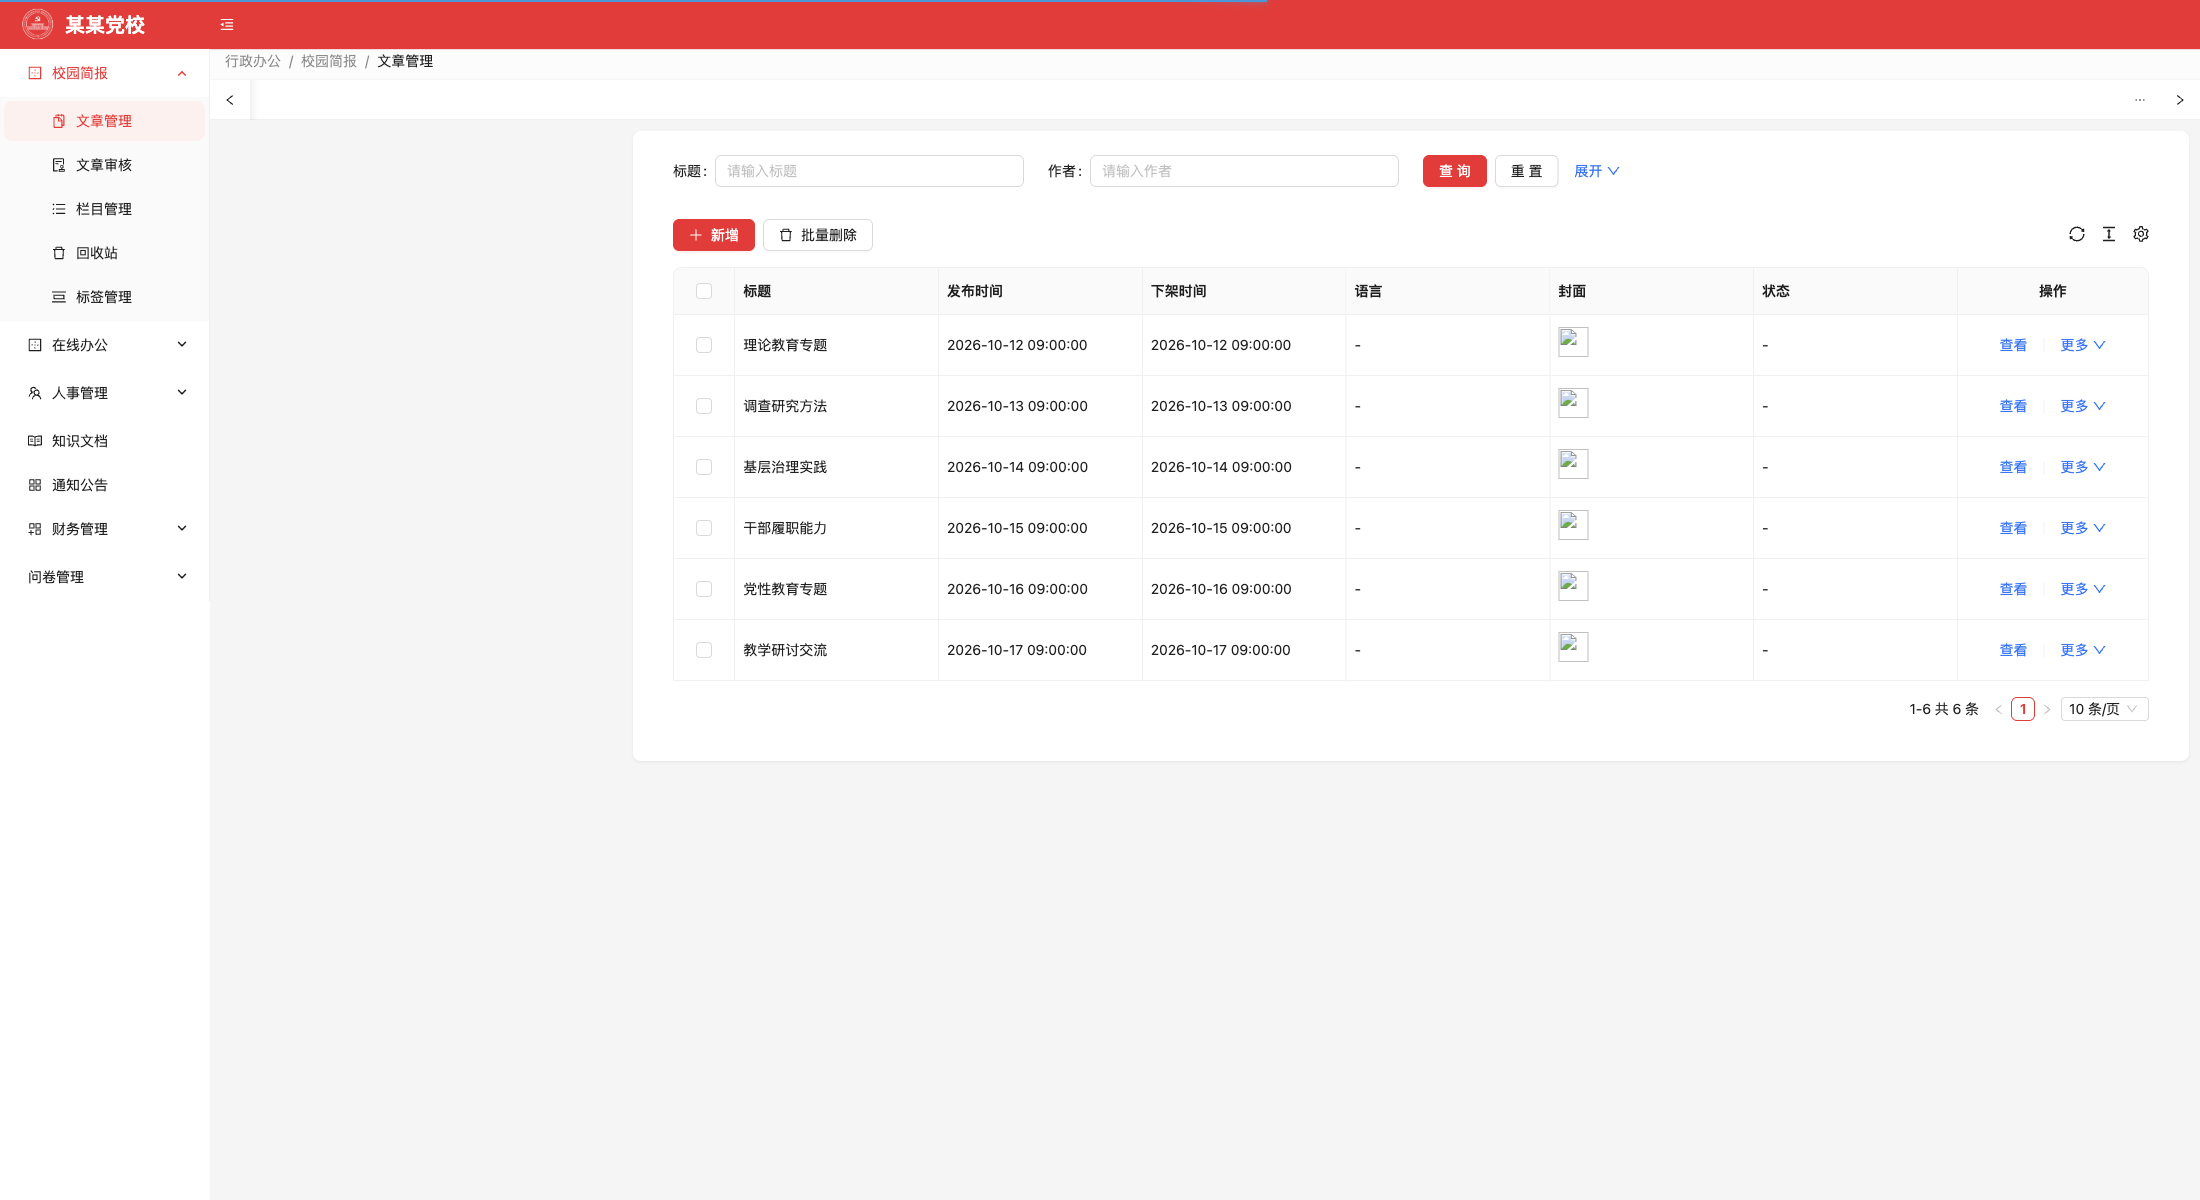This screenshot has width=2200, height=1200.
Task: Click page number 1 in pagination
Action: 2023,709
